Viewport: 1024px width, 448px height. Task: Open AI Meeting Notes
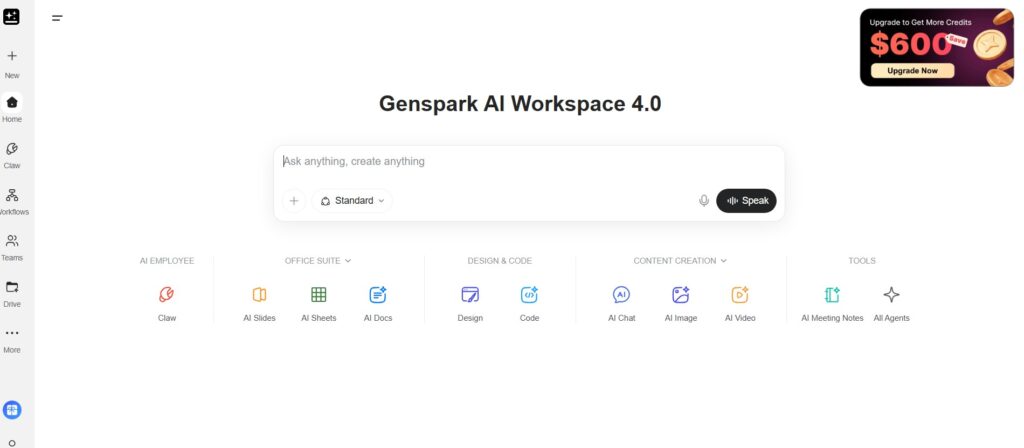point(832,304)
